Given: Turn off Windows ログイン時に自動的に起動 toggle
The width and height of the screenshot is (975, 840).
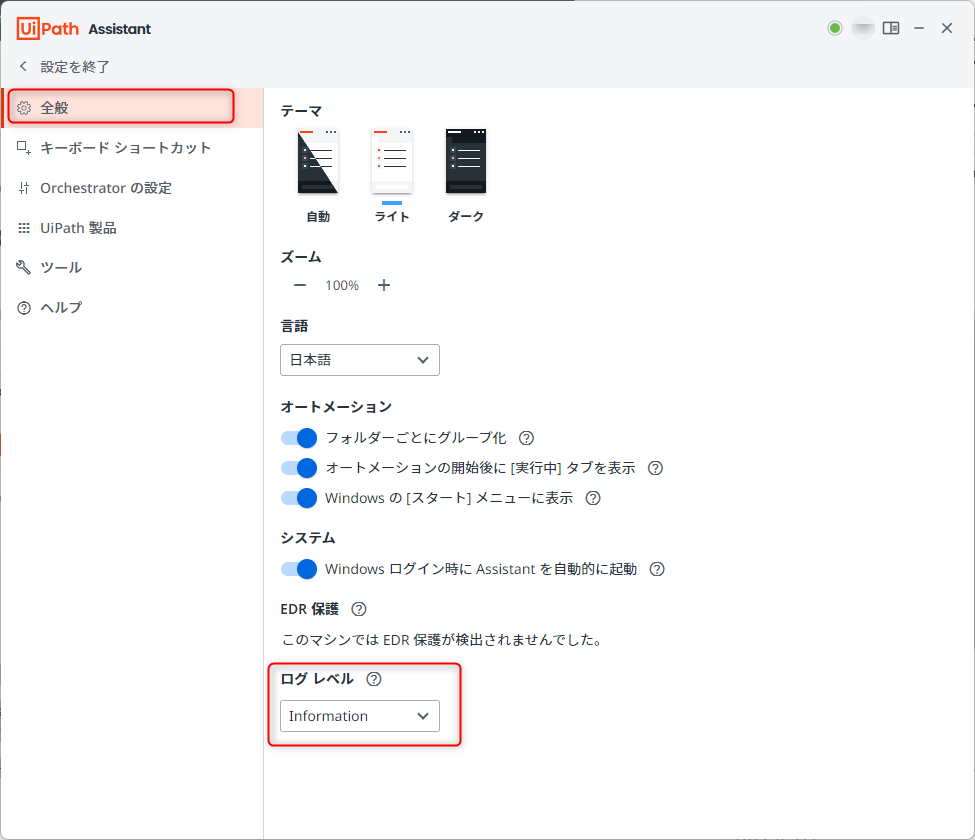Looking at the screenshot, I should [x=299, y=569].
